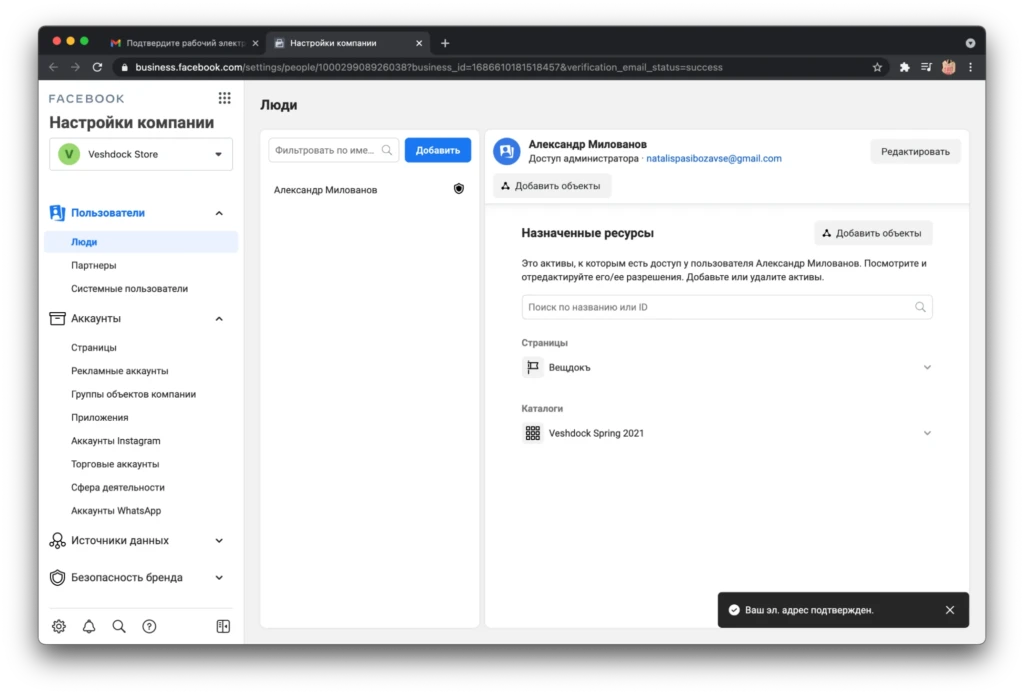Close the Gmail browser tab
Viewport: 1024px width, 695px height.
[255, 43]
